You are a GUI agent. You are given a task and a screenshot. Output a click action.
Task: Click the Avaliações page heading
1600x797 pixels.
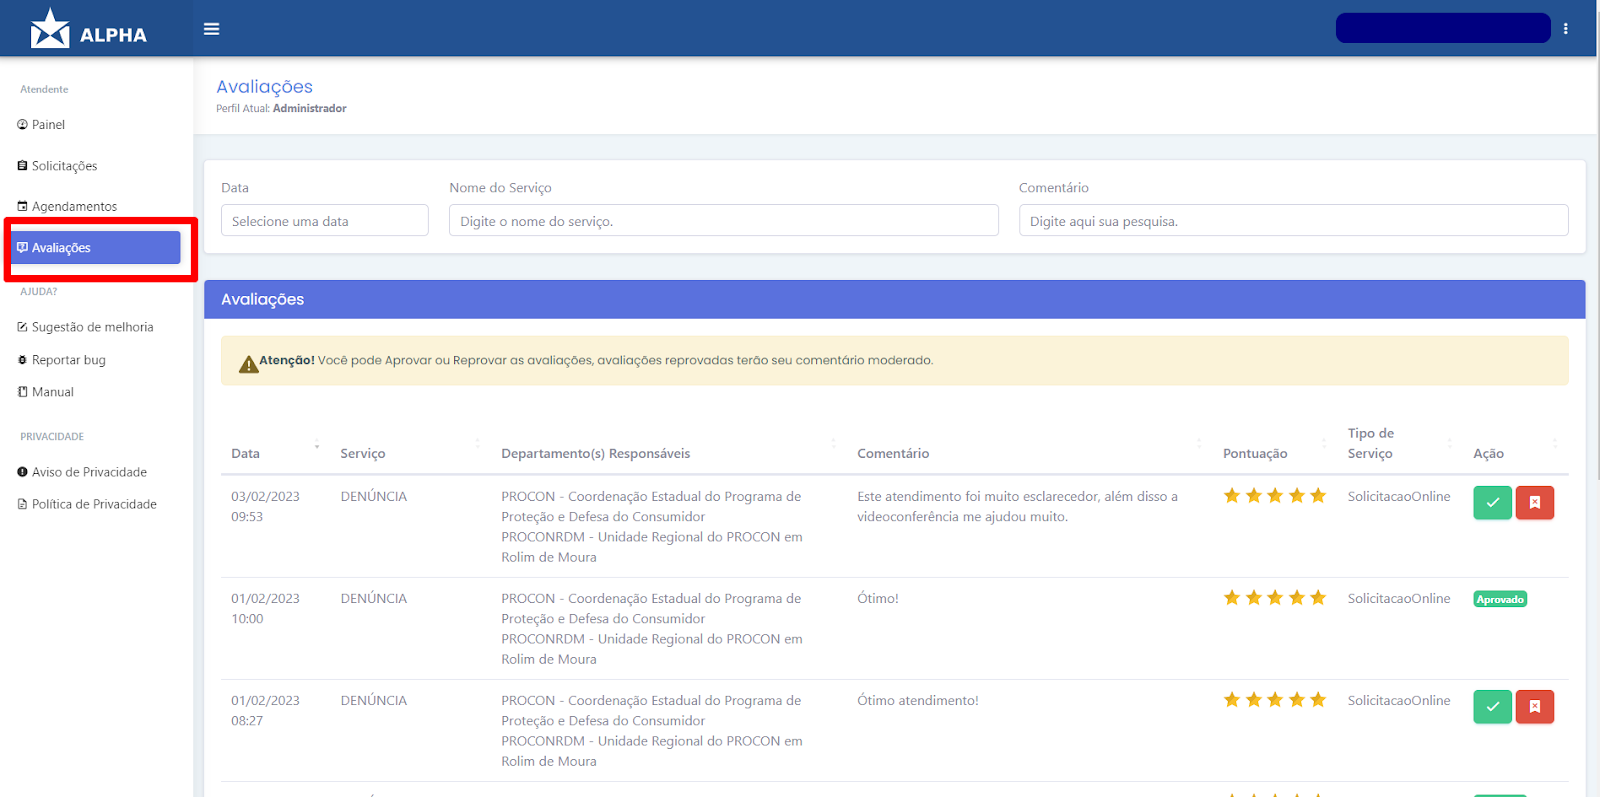tap(264, 87)
